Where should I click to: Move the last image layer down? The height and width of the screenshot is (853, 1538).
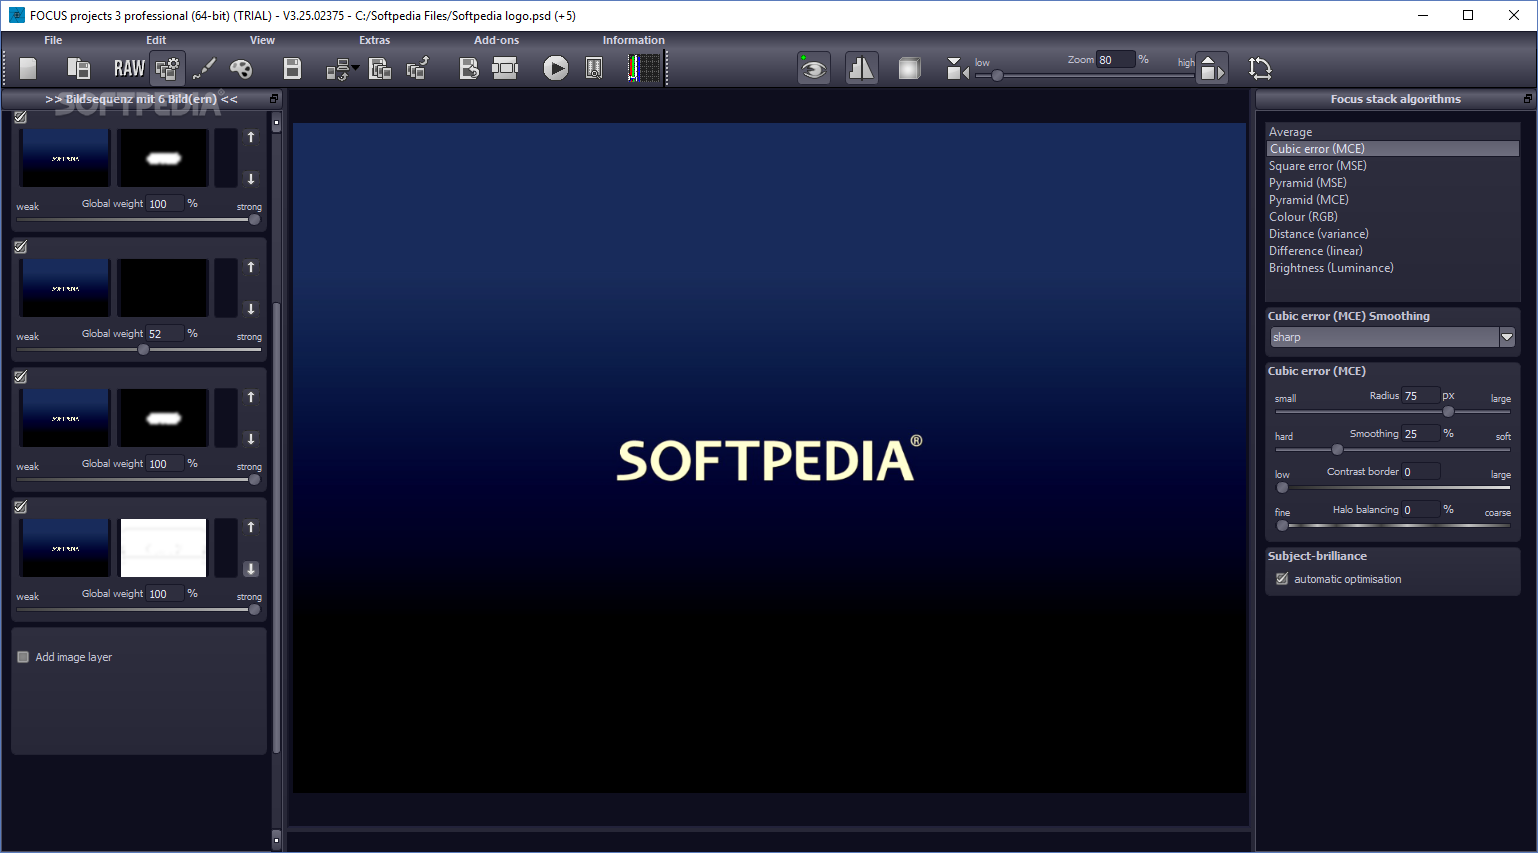tap(251, 569)
